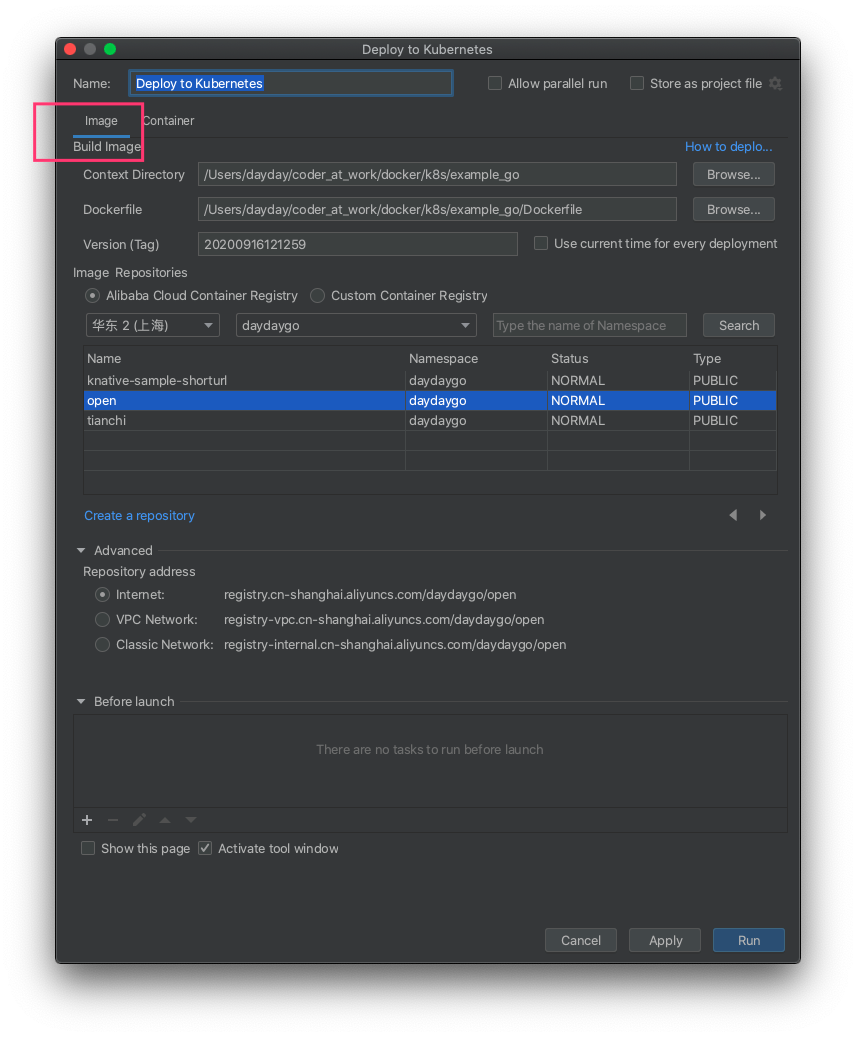Enable Allow parallel run checkbox
The image size is (856, 1037).
495,83
